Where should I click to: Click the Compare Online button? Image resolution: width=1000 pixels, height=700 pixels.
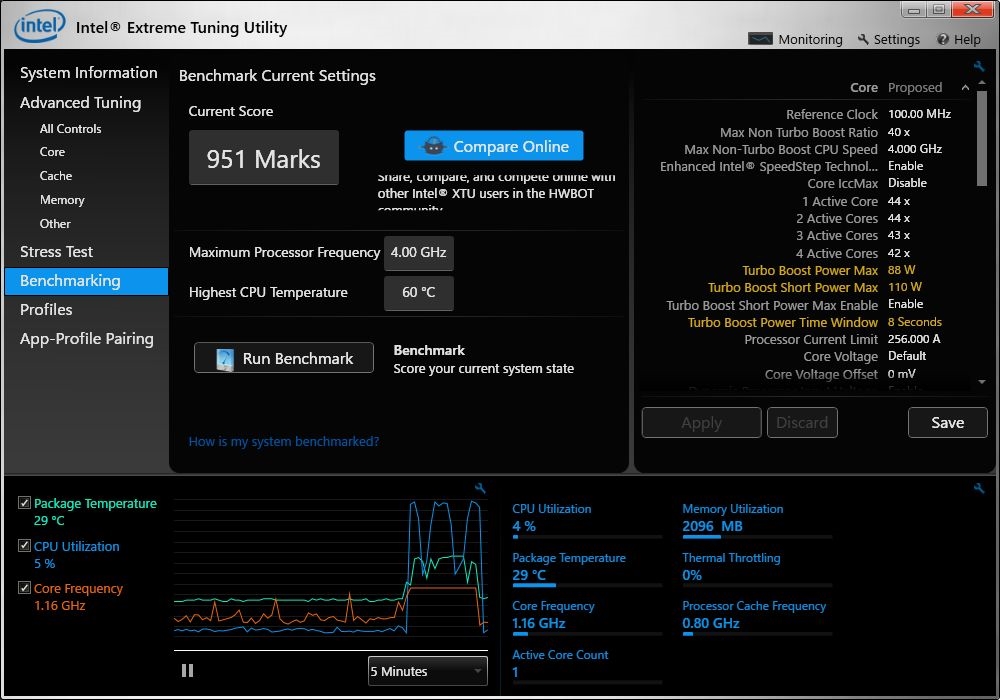pyautogui.click(x=494, y=146)
